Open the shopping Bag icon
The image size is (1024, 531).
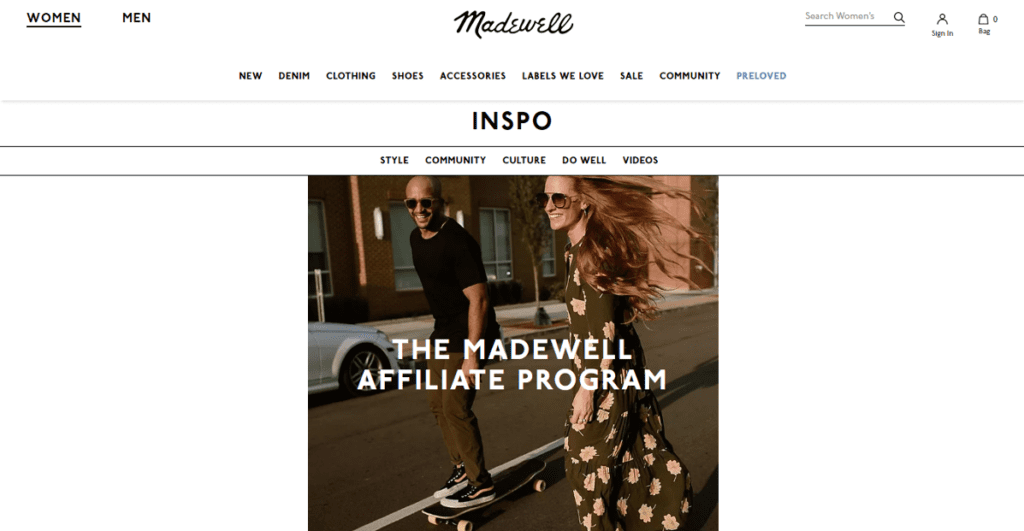coord(987,24)
